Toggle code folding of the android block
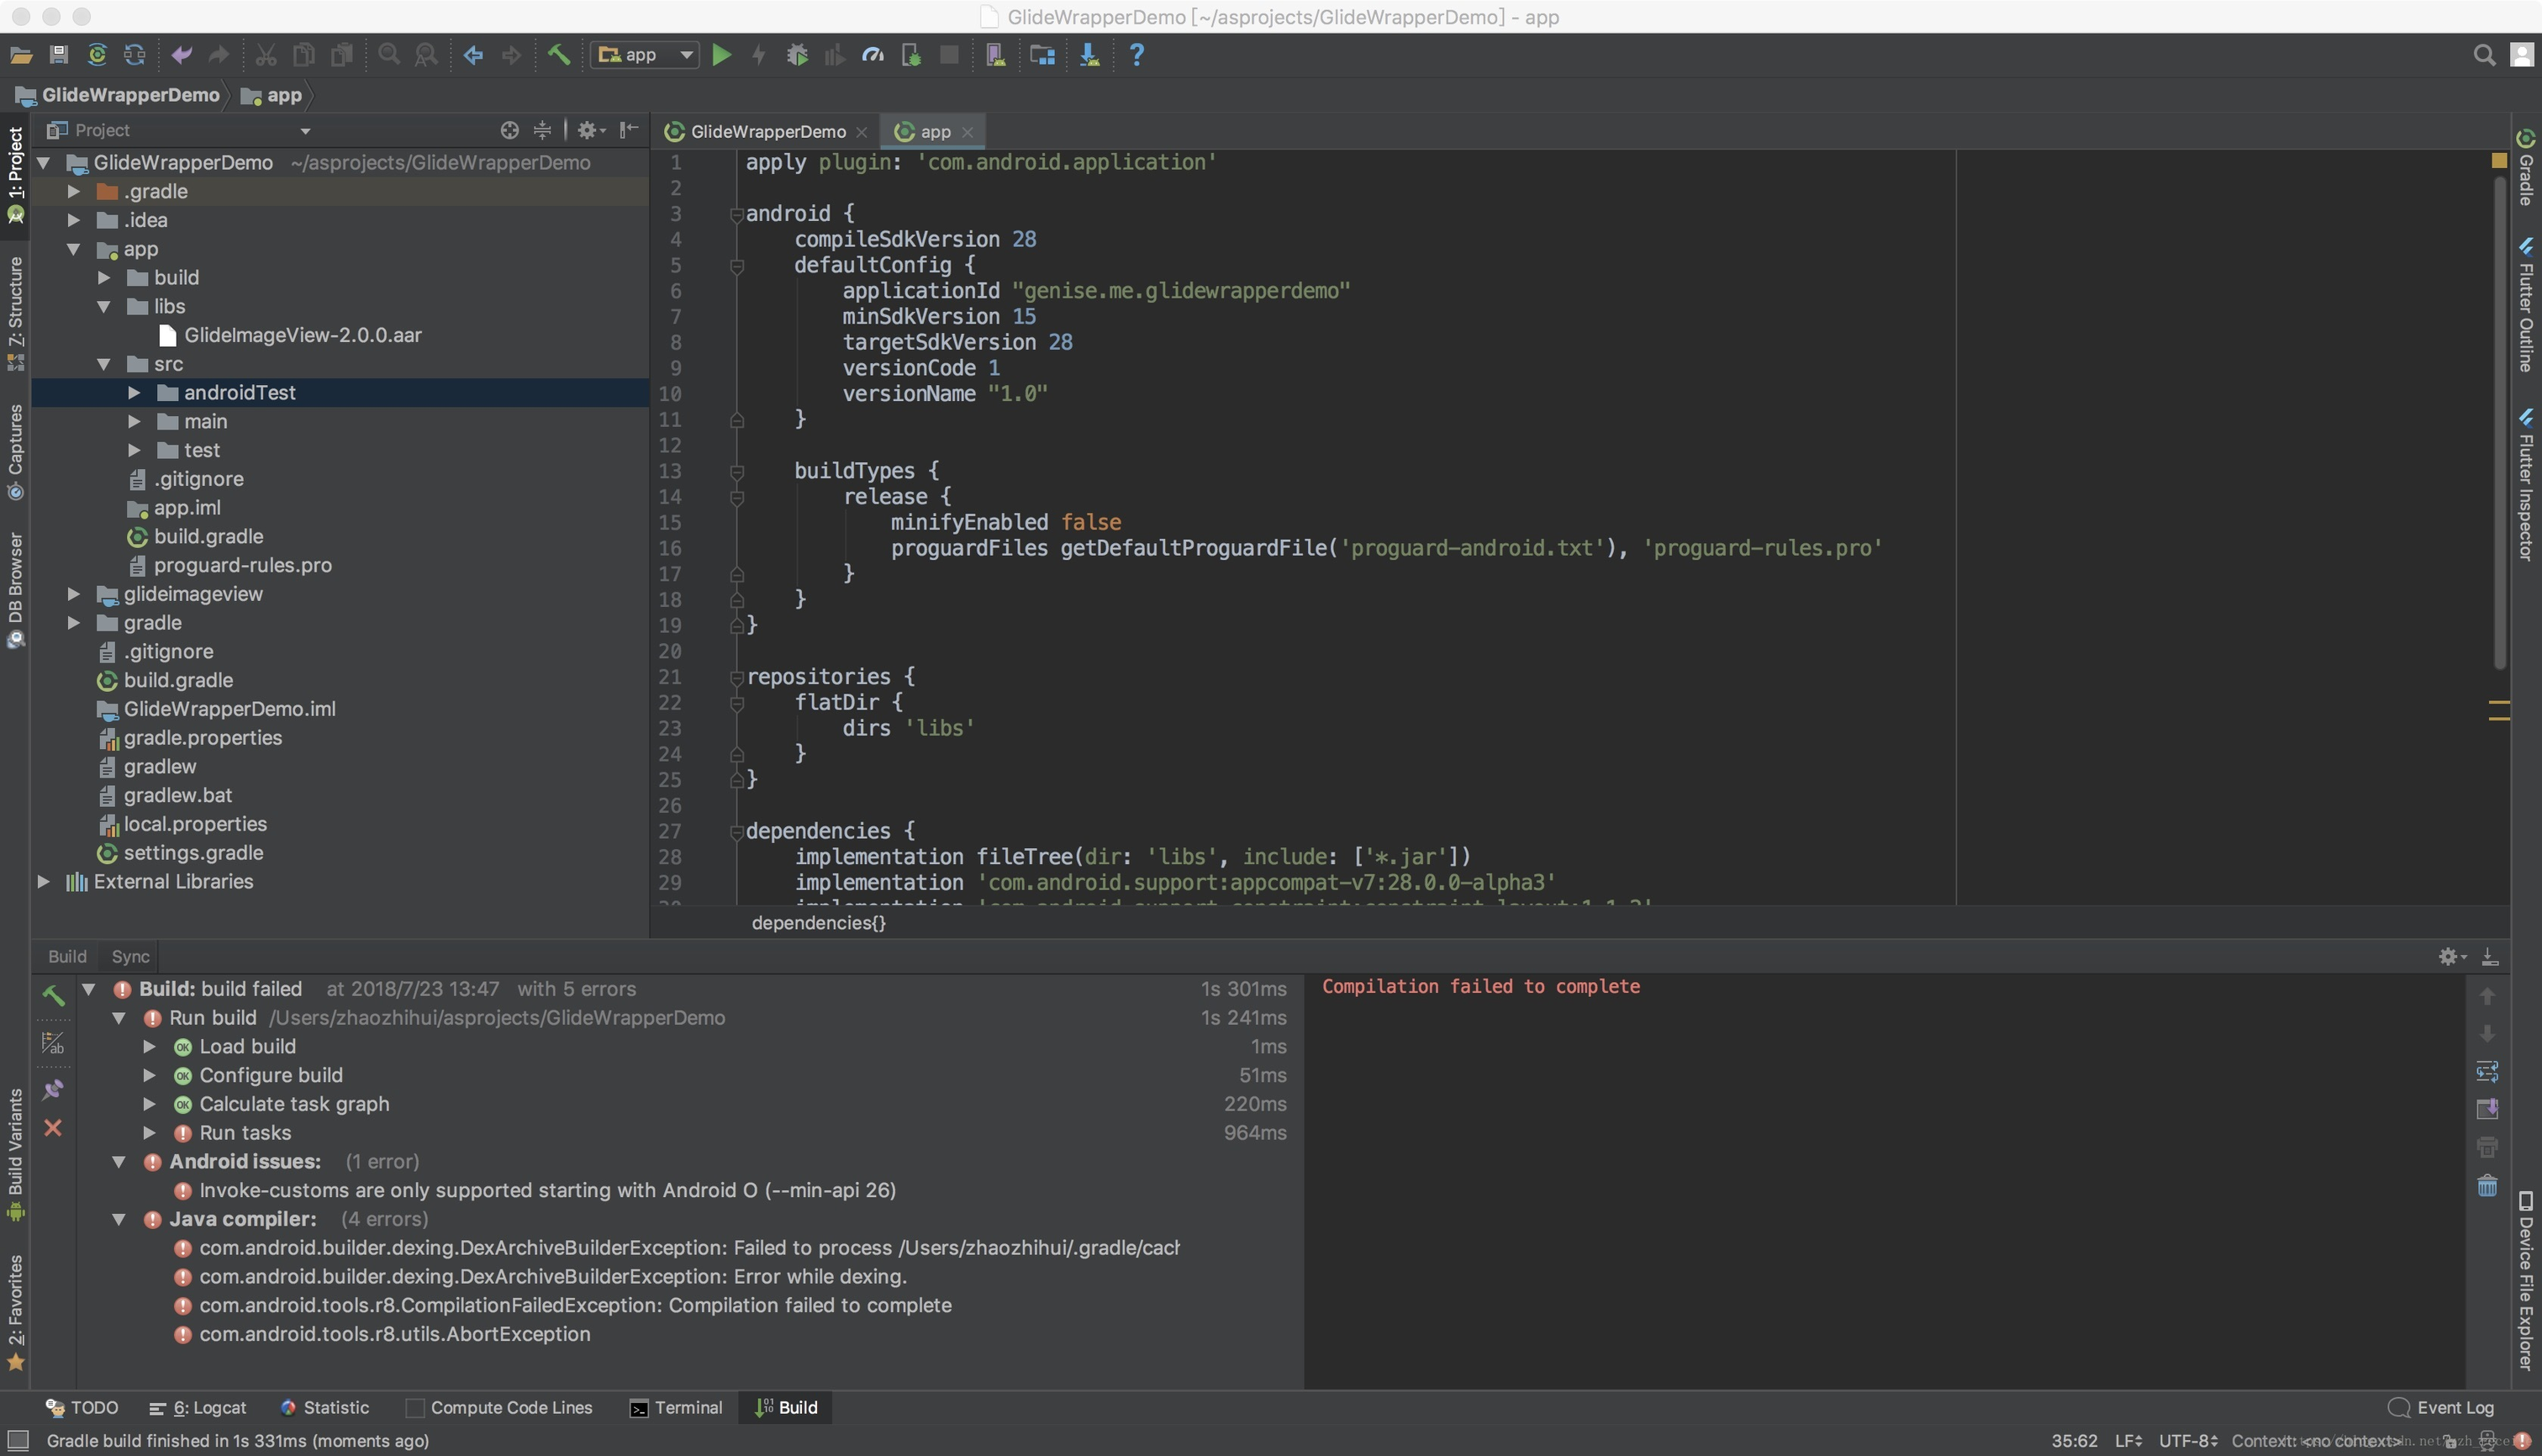 pos(737,214)
